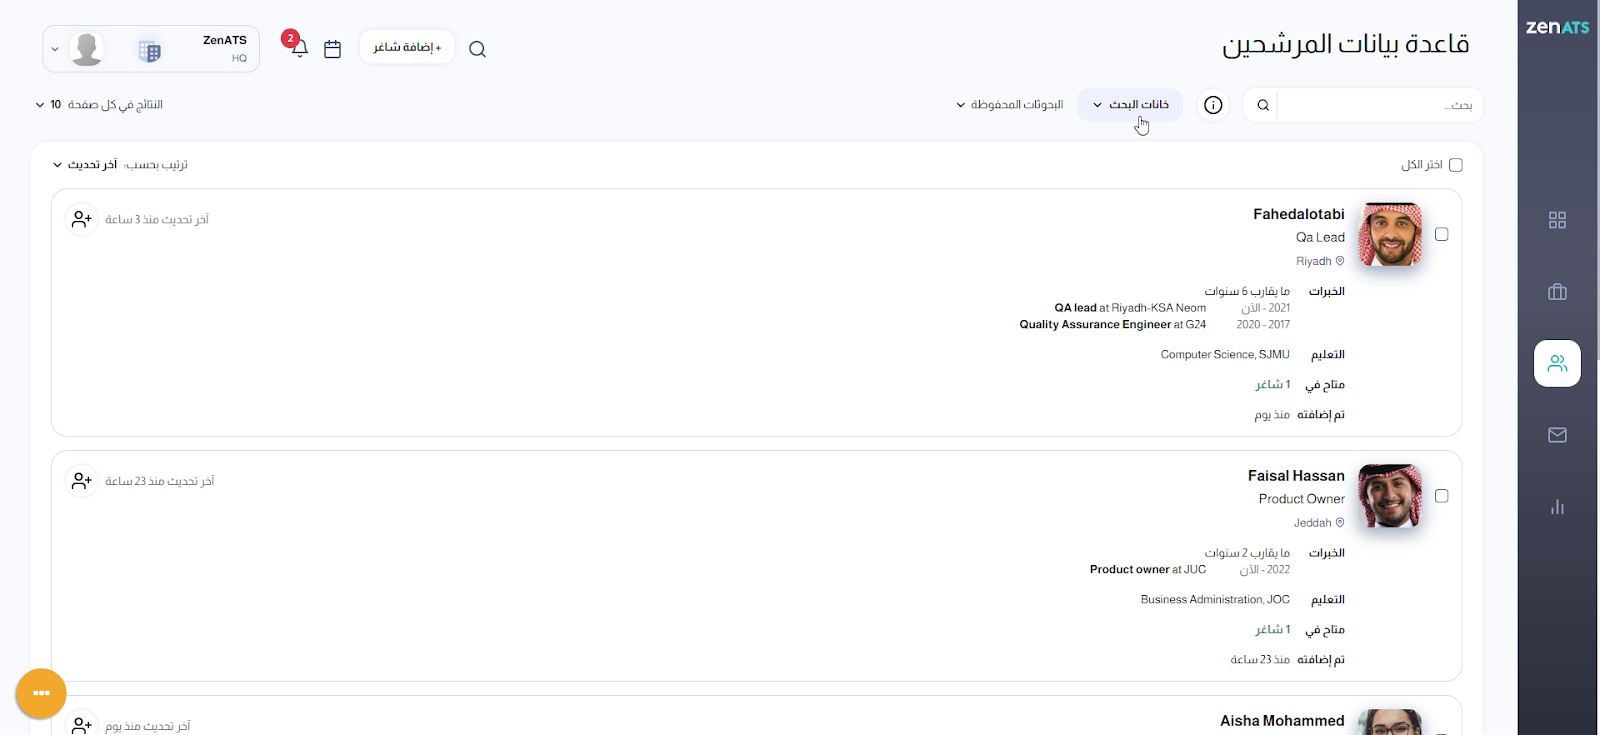Viewport: 1600px width, 735px height.
Task: Click the ZenATS HQ building icon
Action: pyautogui.click(x=150, y=50)
